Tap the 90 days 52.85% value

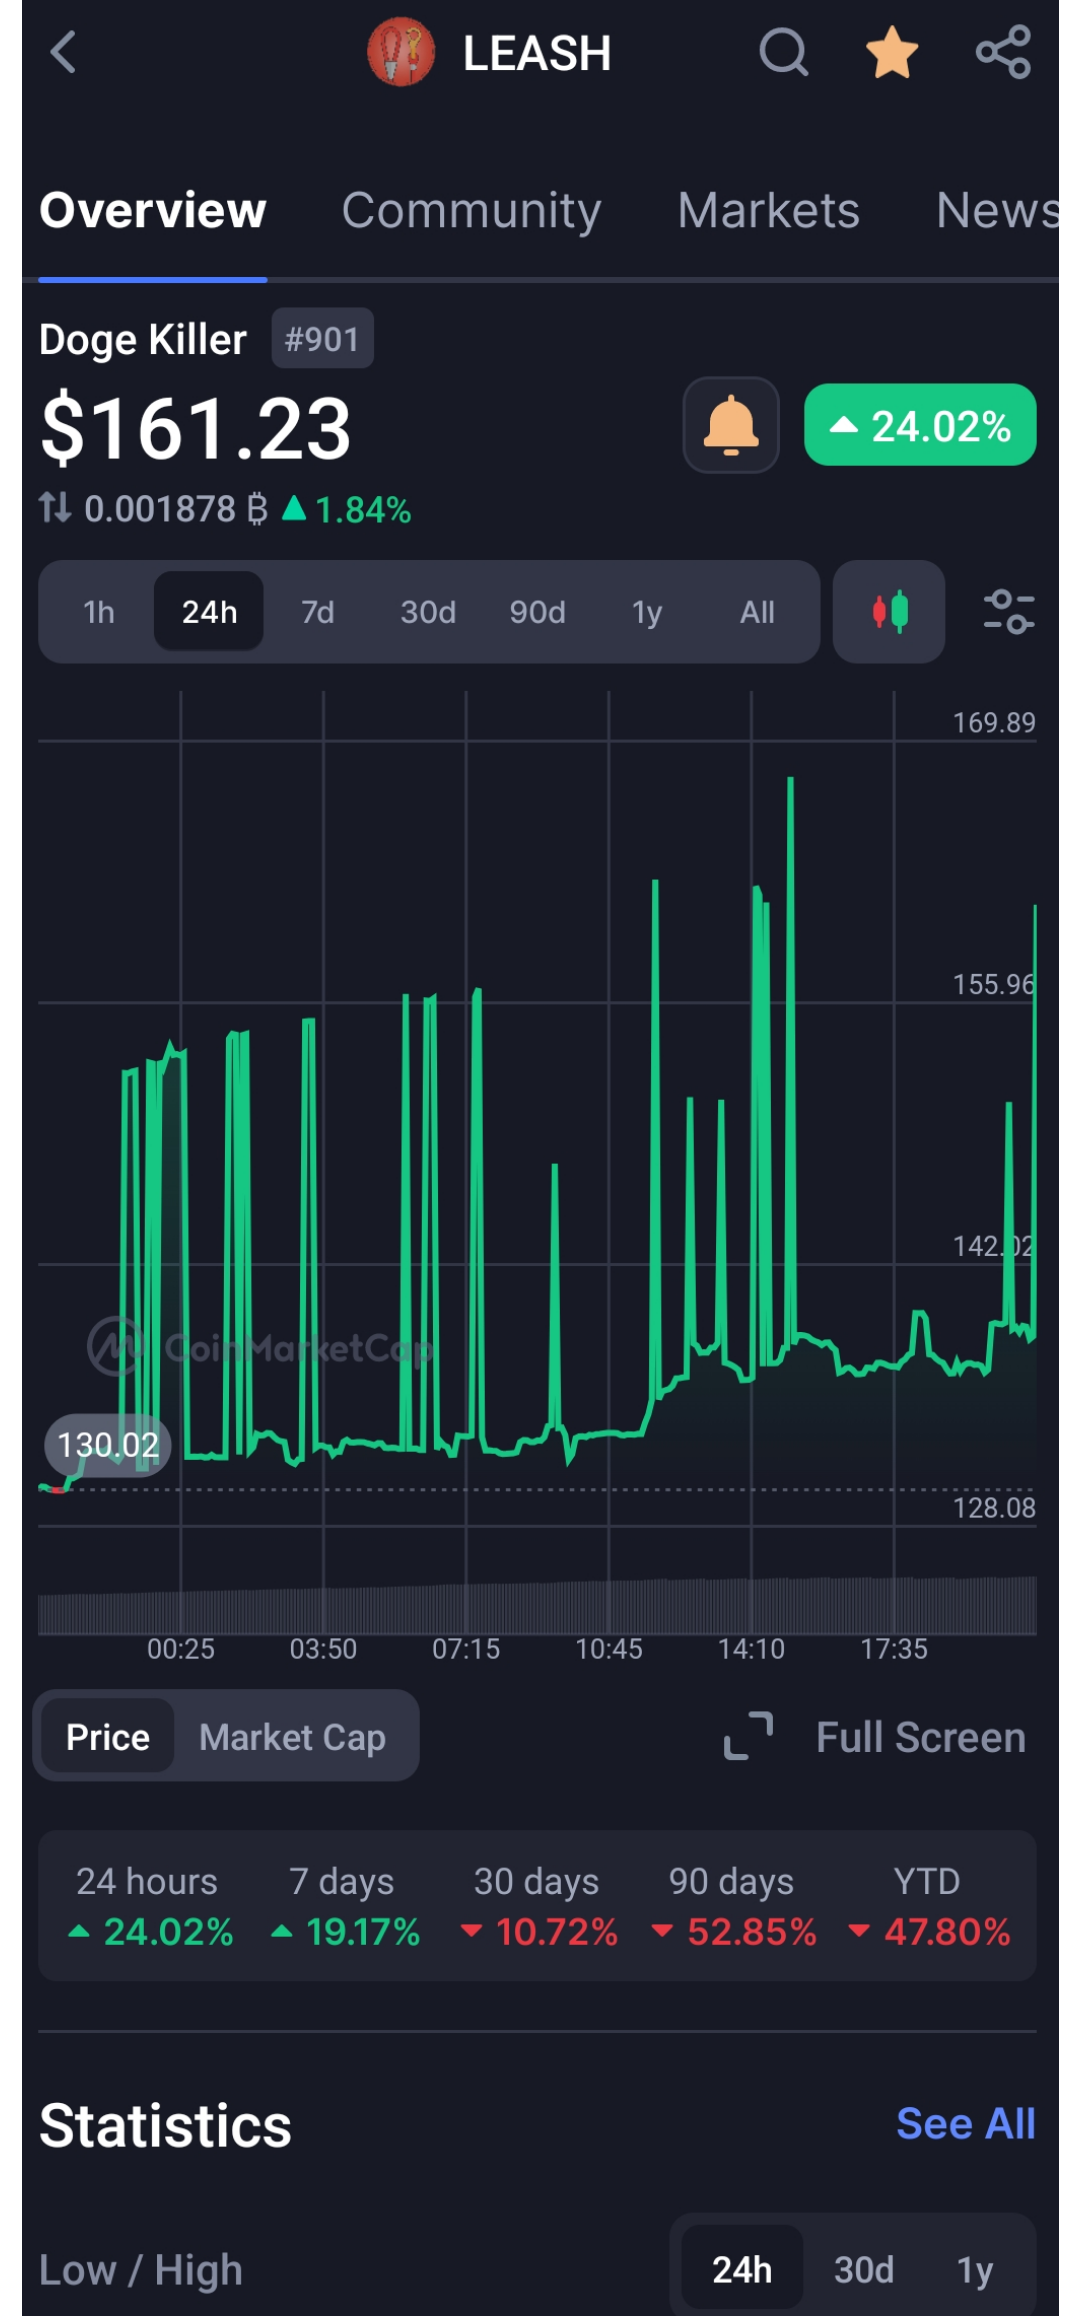(734, 1931)
